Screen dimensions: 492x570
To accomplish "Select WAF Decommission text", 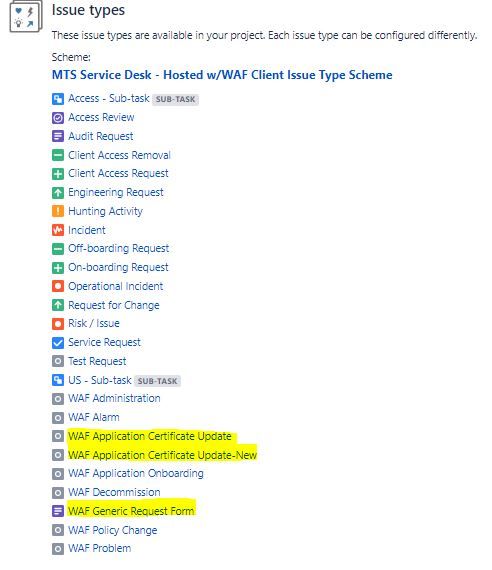I will tap(114, 493).
